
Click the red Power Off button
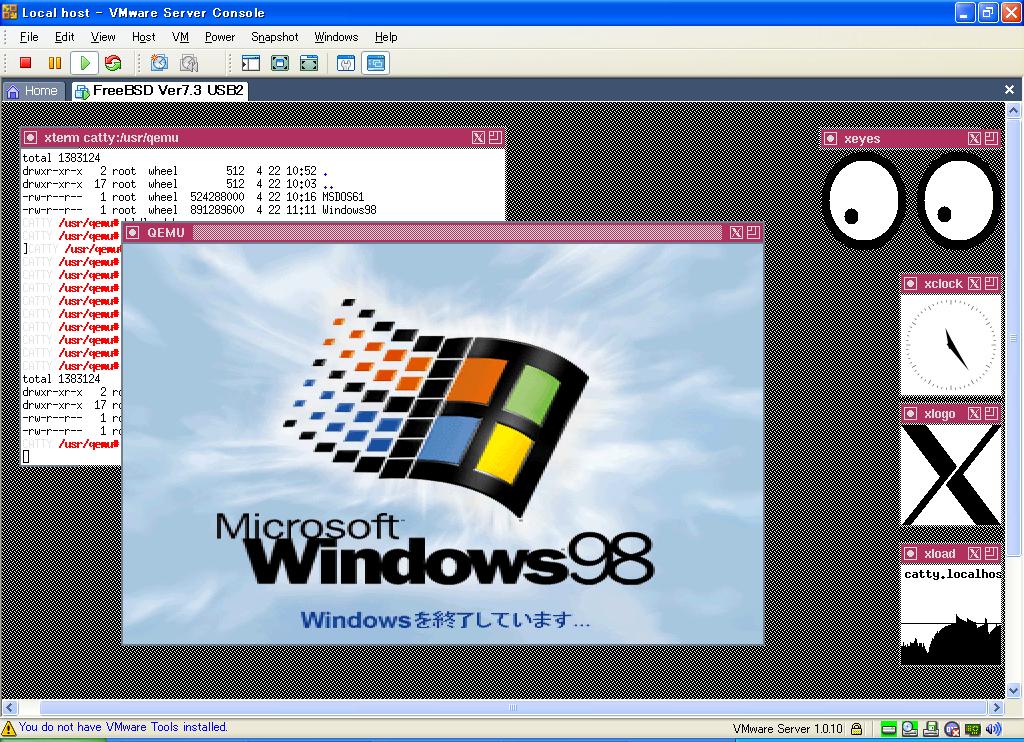tap(25, 63)
